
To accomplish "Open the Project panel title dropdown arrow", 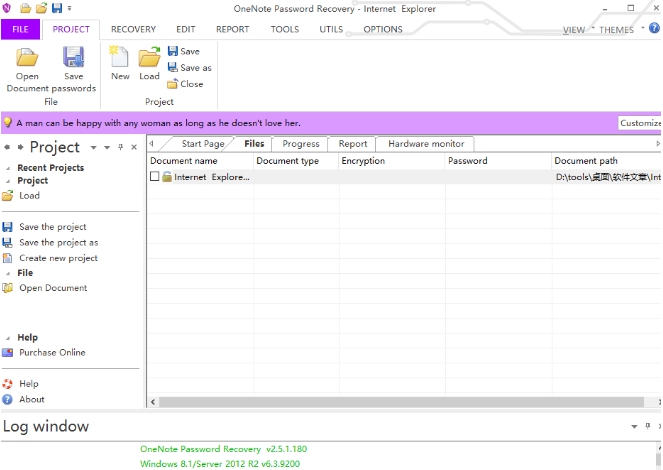I will pos(93,148).
